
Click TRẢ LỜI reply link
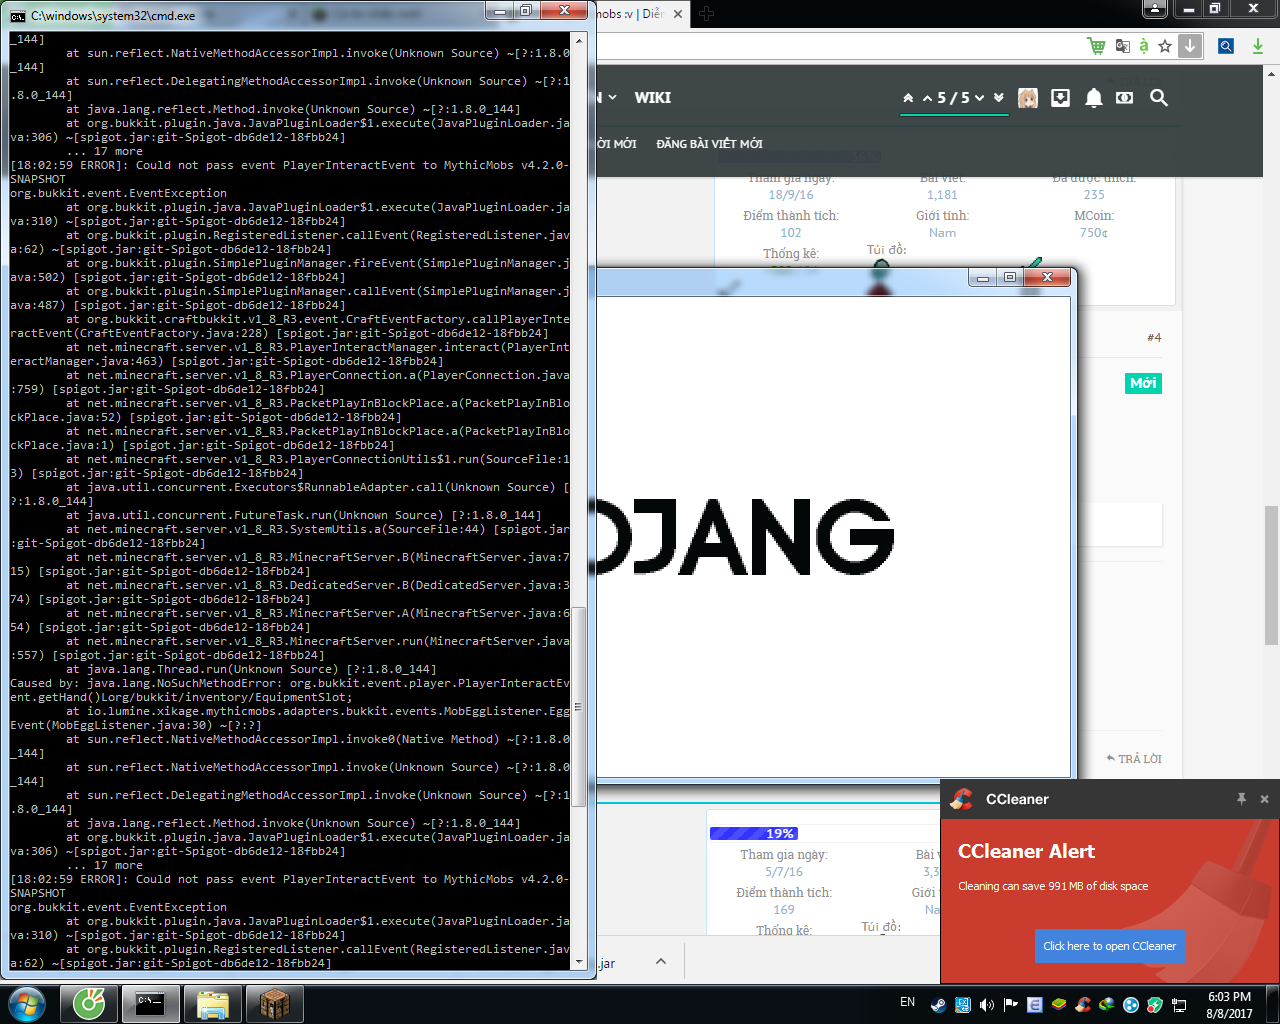point(1134,759)
